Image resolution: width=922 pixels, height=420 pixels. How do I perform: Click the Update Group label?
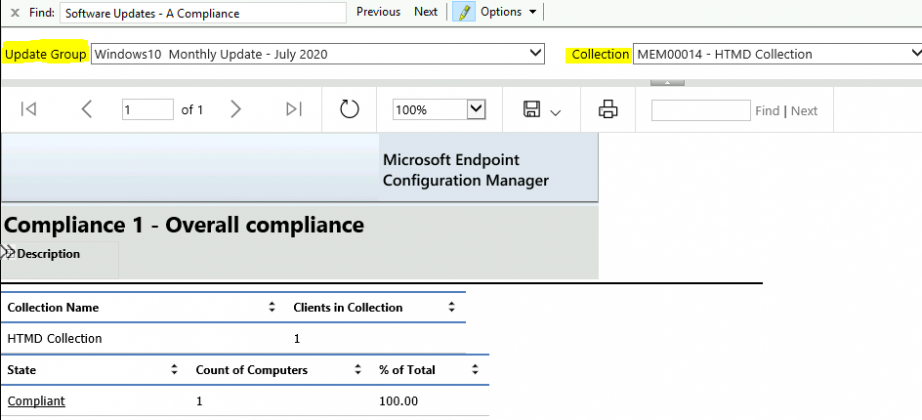click(46, 54)
